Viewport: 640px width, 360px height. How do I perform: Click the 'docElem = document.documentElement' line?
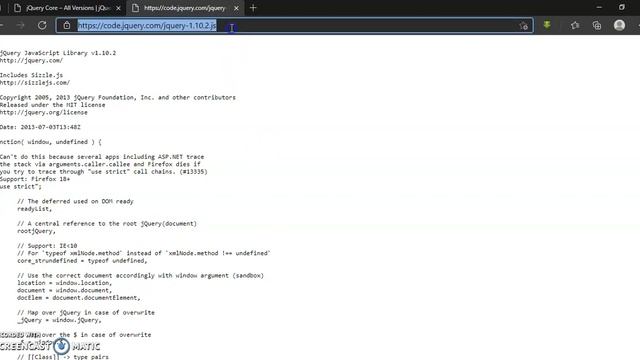pyautogui.click(x=79, y=298)
